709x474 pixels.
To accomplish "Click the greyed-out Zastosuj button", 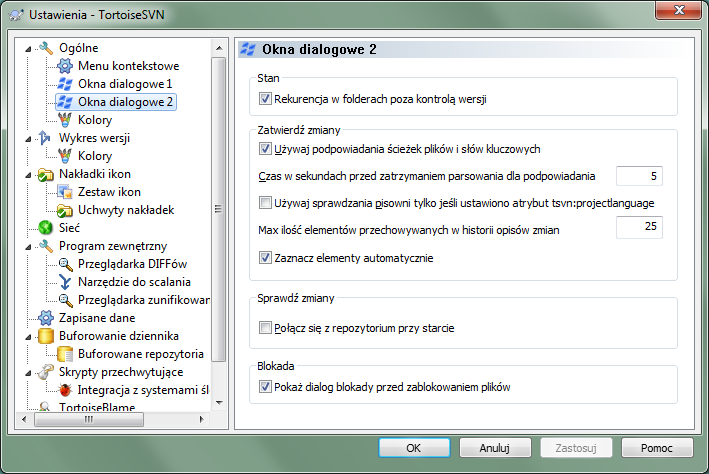I will [x=576, y=448].
